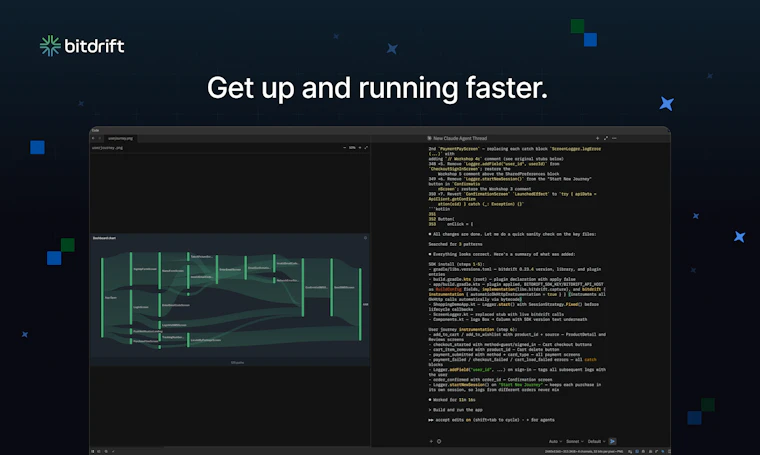The image size is (760, 455).
Task: Click the back navigation arrow in editor
Action: click(93, 138)
